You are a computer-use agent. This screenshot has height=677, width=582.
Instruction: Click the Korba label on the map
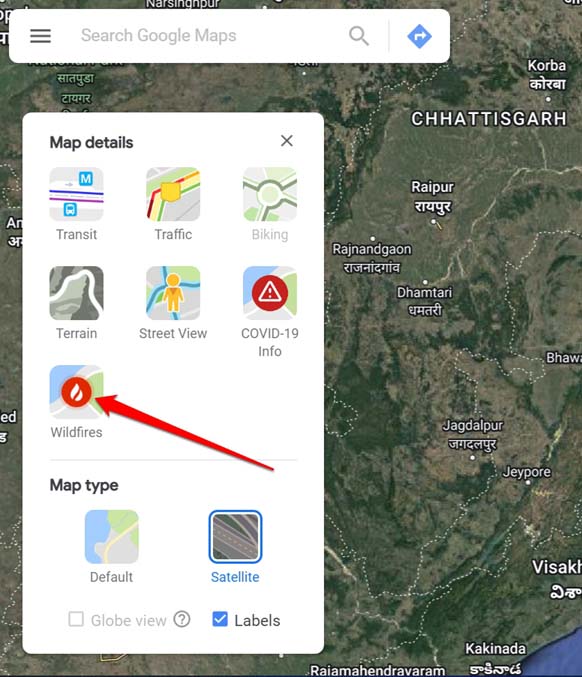(547, 74)
